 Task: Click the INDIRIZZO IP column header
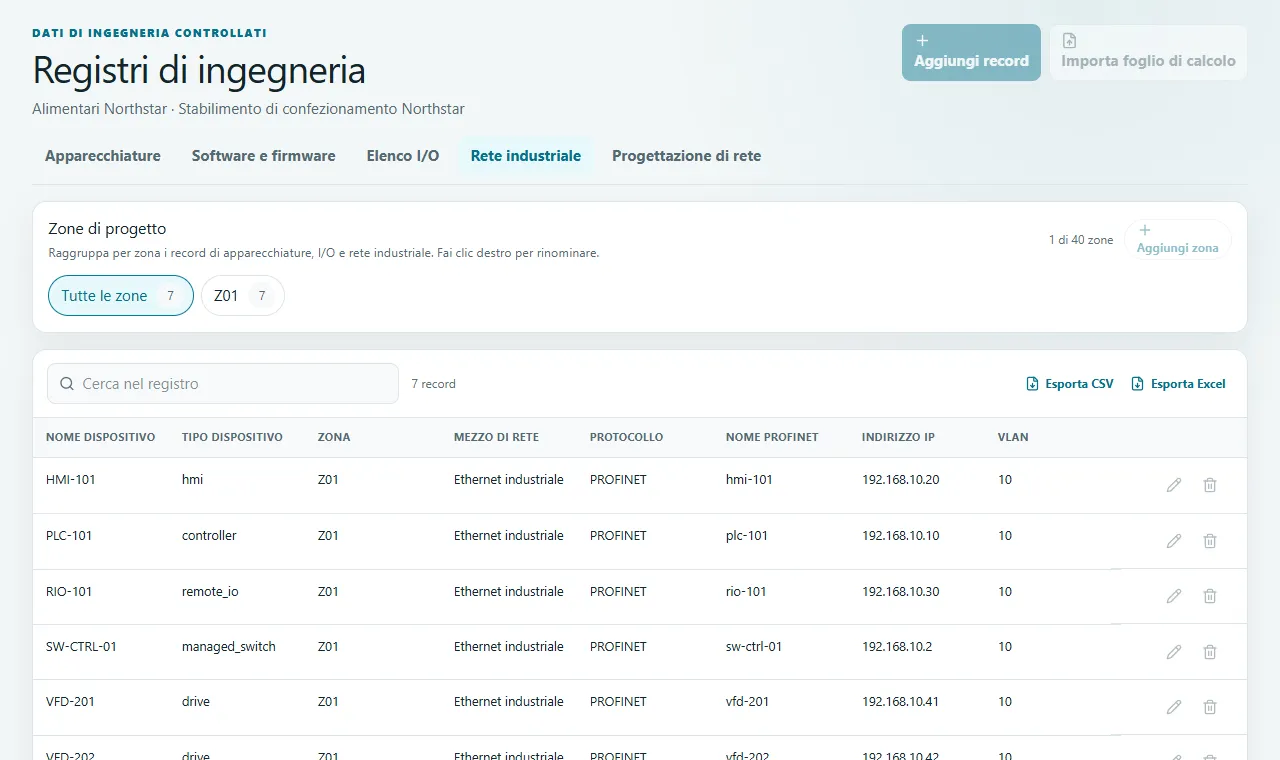coord(898,437)
